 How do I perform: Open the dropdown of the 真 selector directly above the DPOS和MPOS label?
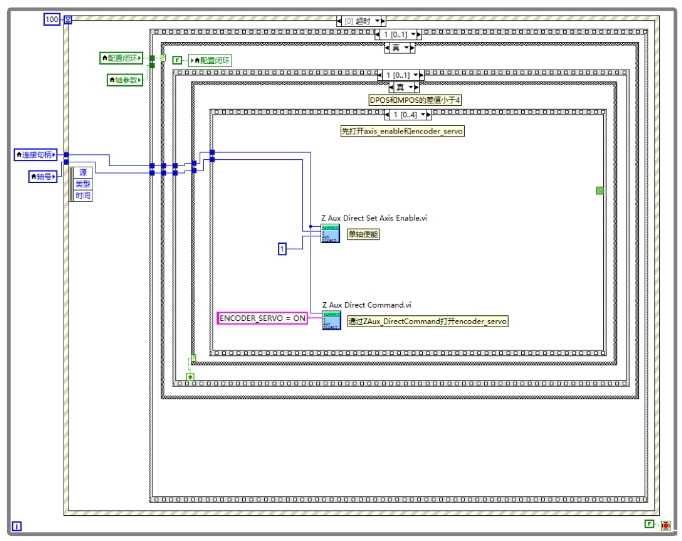411,87
